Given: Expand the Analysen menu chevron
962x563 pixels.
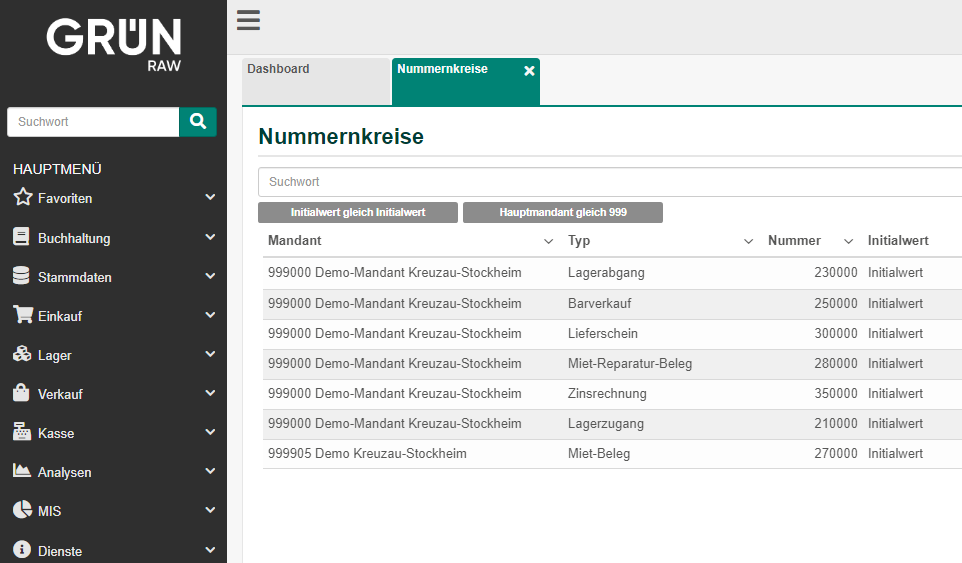Looking at the screenshot, I should 210,471.
